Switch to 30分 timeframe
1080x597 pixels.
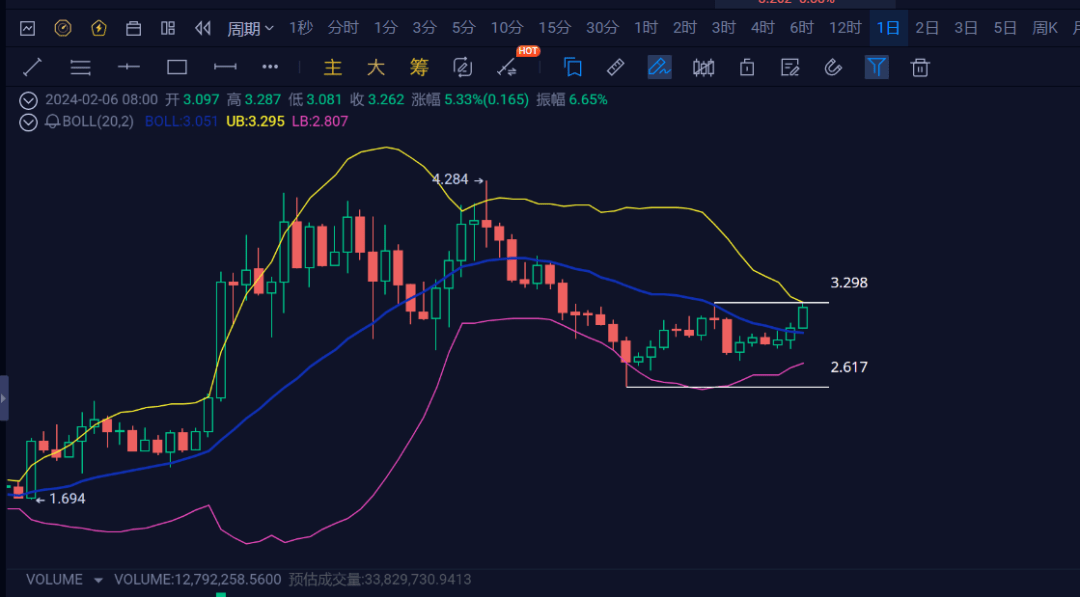tap(602, 28)
